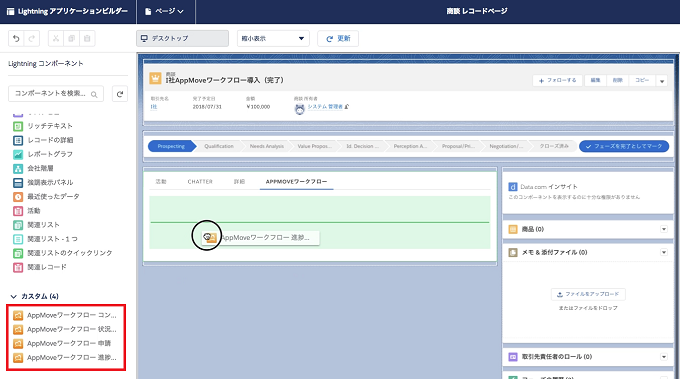The image size is (680, 379).
Task: Click AppMoveワークフロー 状況... custom component icon
Action: [18, 330]
